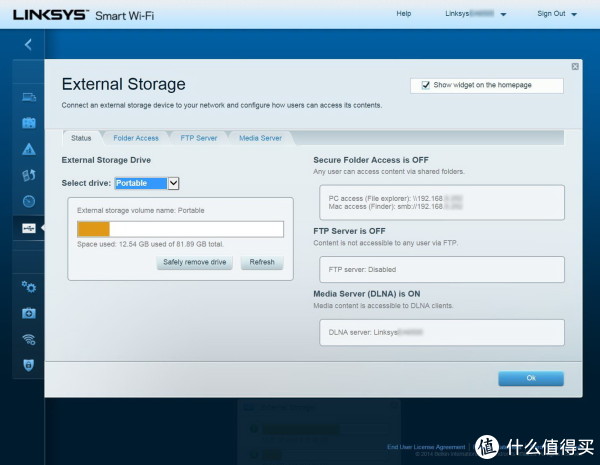Switch to the FTP Server tab
The height and width of the screenshot is (465, 600).
[199, 138]
